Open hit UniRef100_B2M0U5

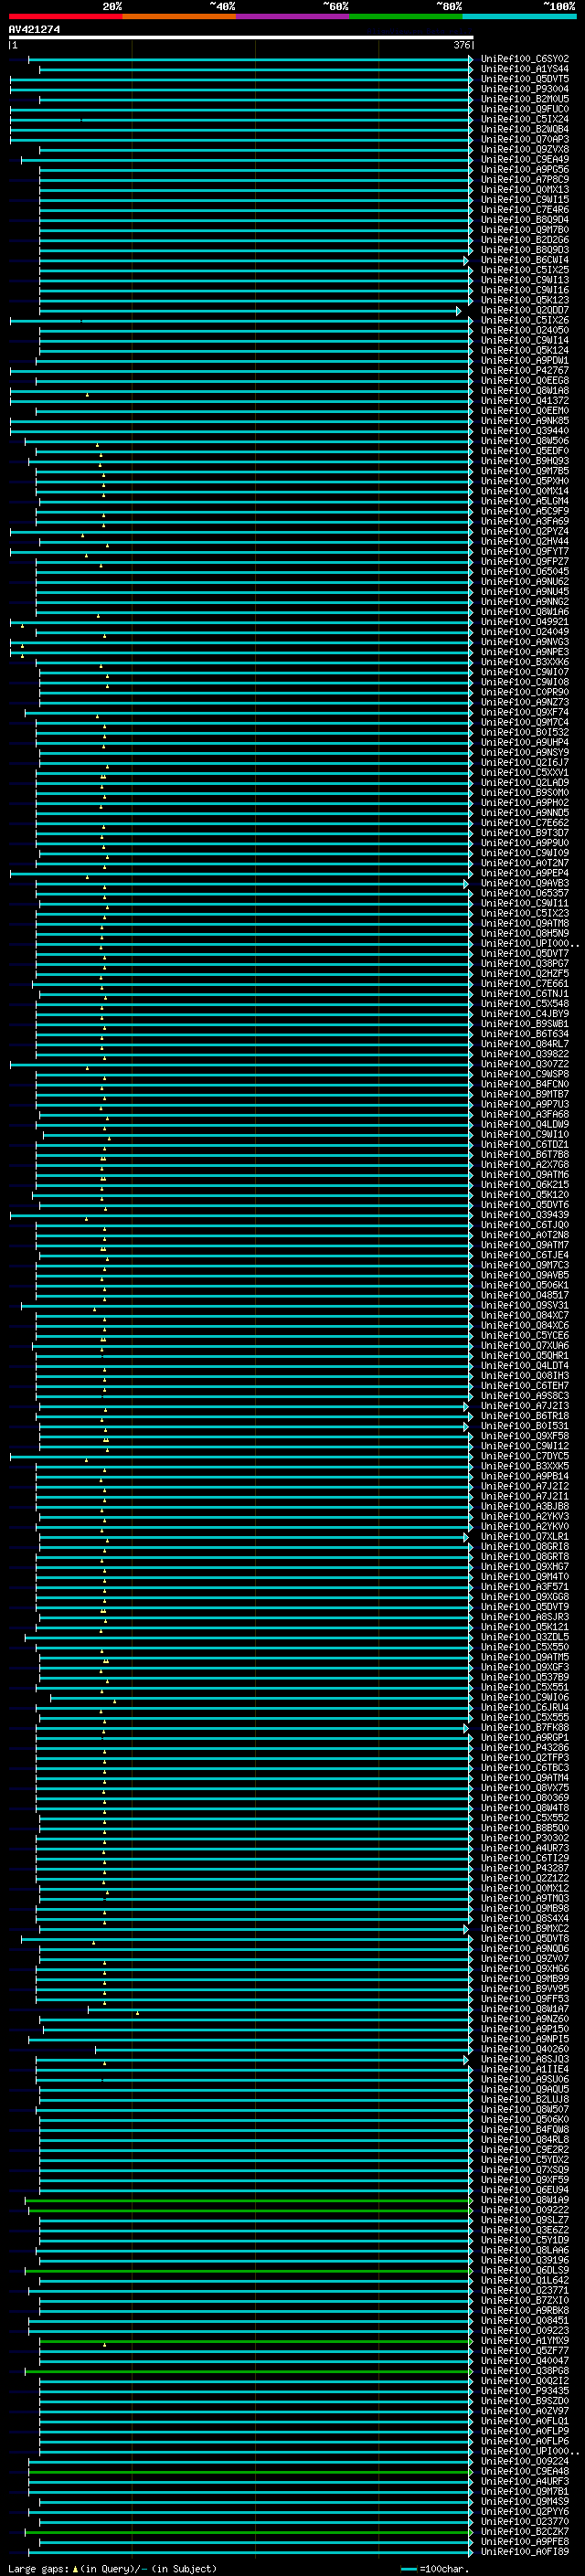[525, 99]
